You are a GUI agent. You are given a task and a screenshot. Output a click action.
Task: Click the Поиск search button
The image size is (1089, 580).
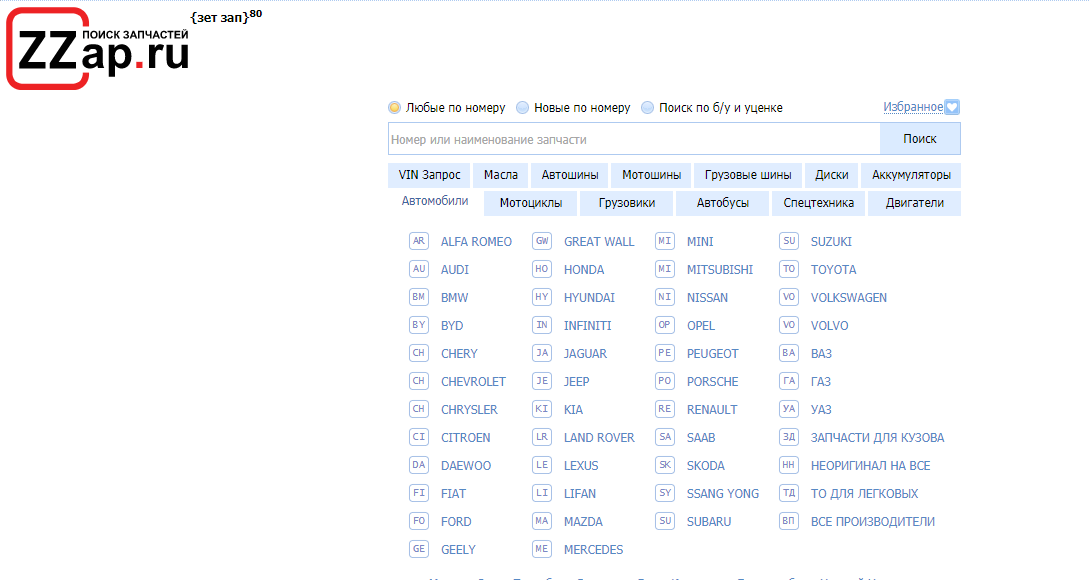(920, 139)
